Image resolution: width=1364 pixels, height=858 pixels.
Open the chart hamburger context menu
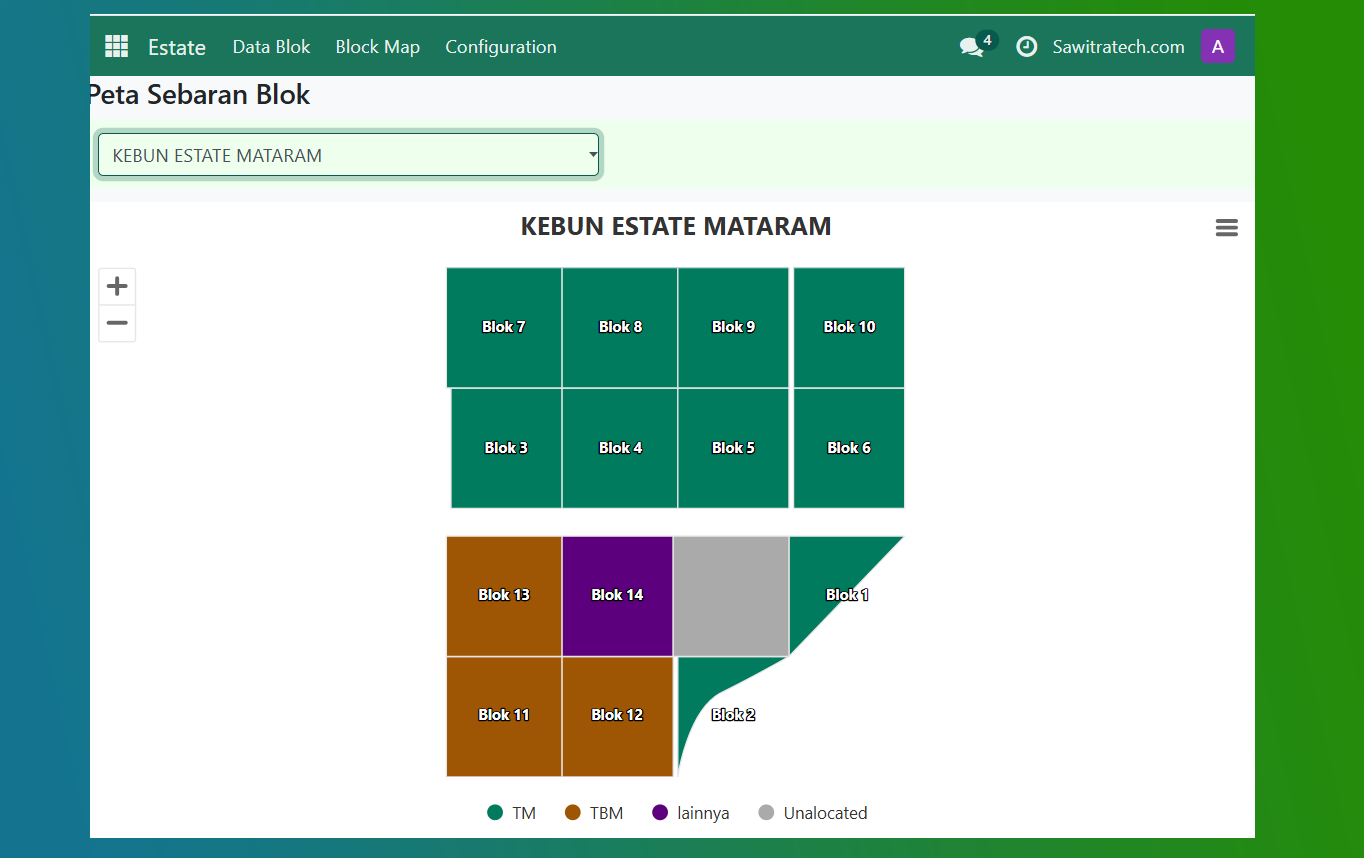coord(1226,228)
